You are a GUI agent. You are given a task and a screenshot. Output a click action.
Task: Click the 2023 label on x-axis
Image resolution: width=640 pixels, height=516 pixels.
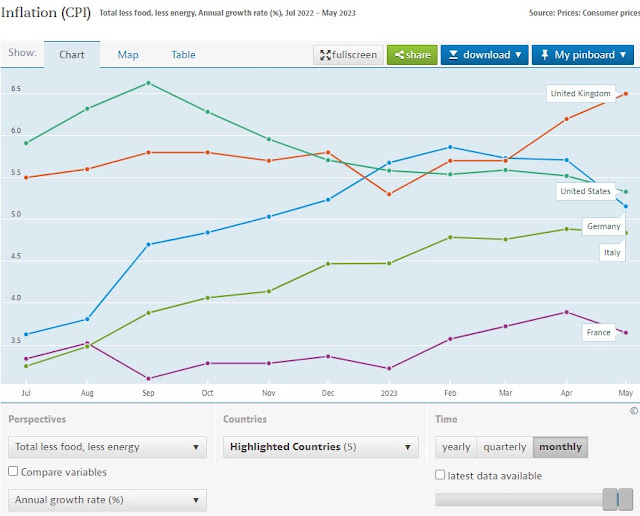389,393
